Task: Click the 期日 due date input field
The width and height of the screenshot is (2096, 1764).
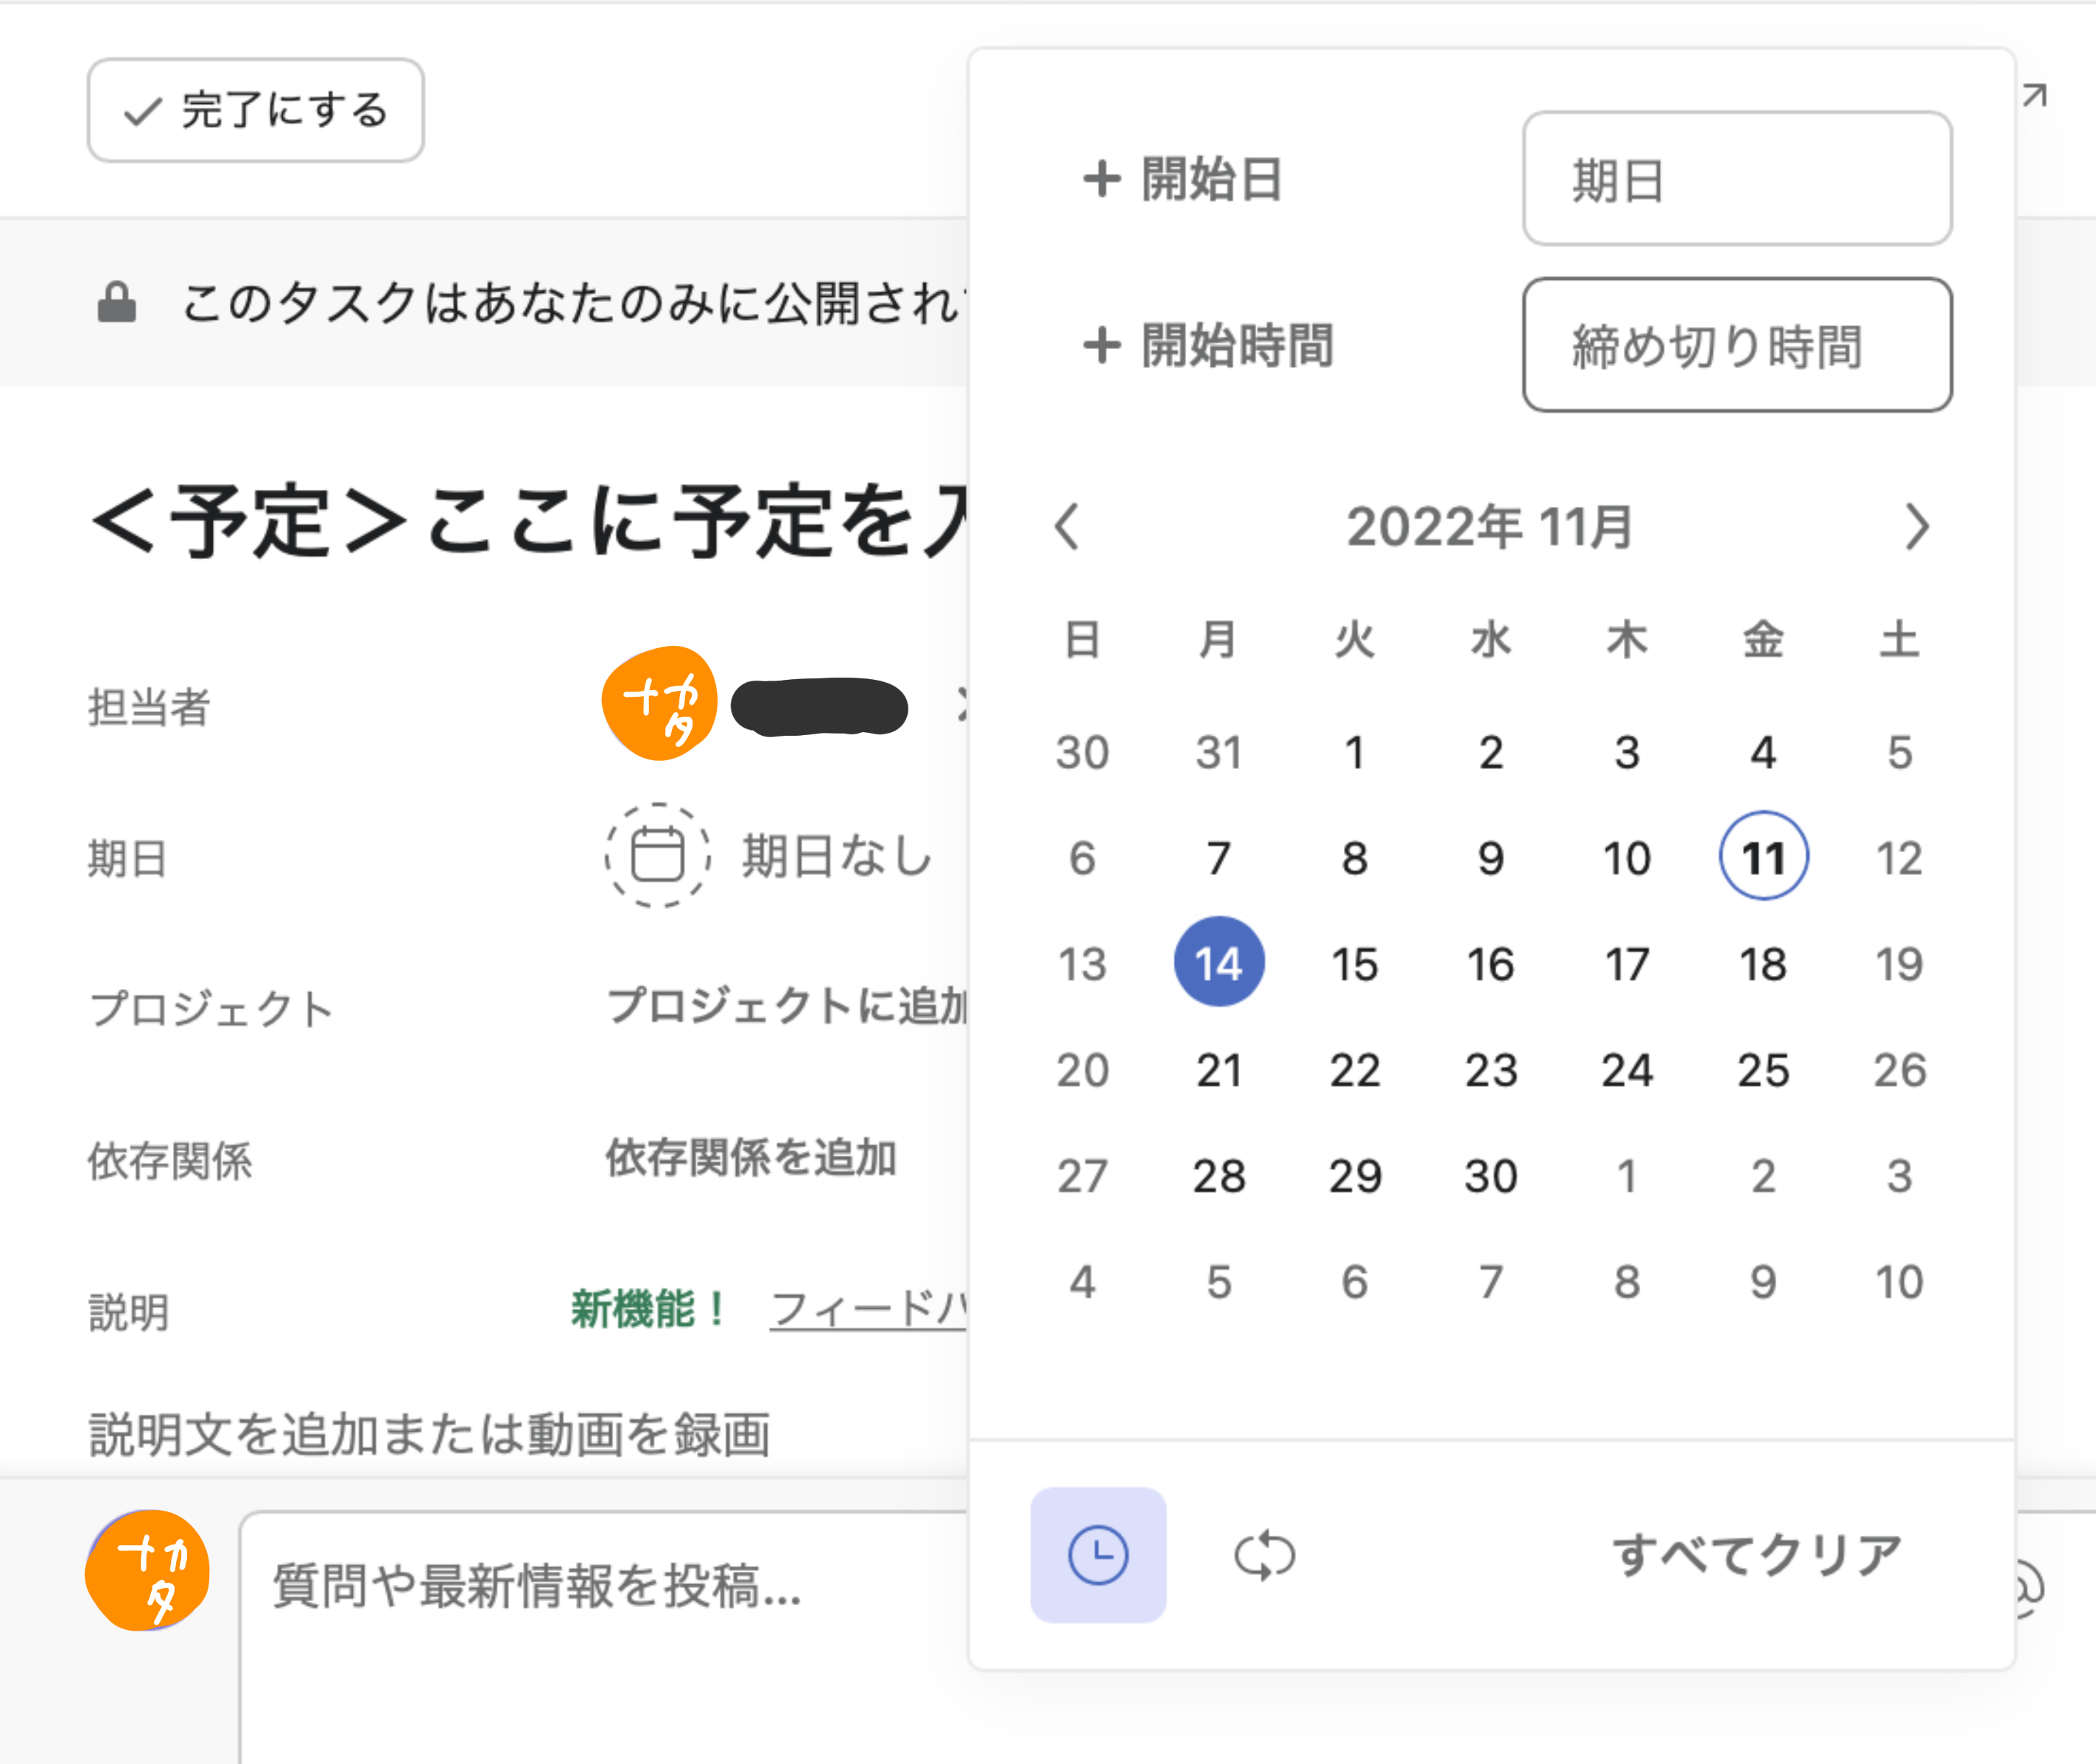Action: coord(1736,179)
